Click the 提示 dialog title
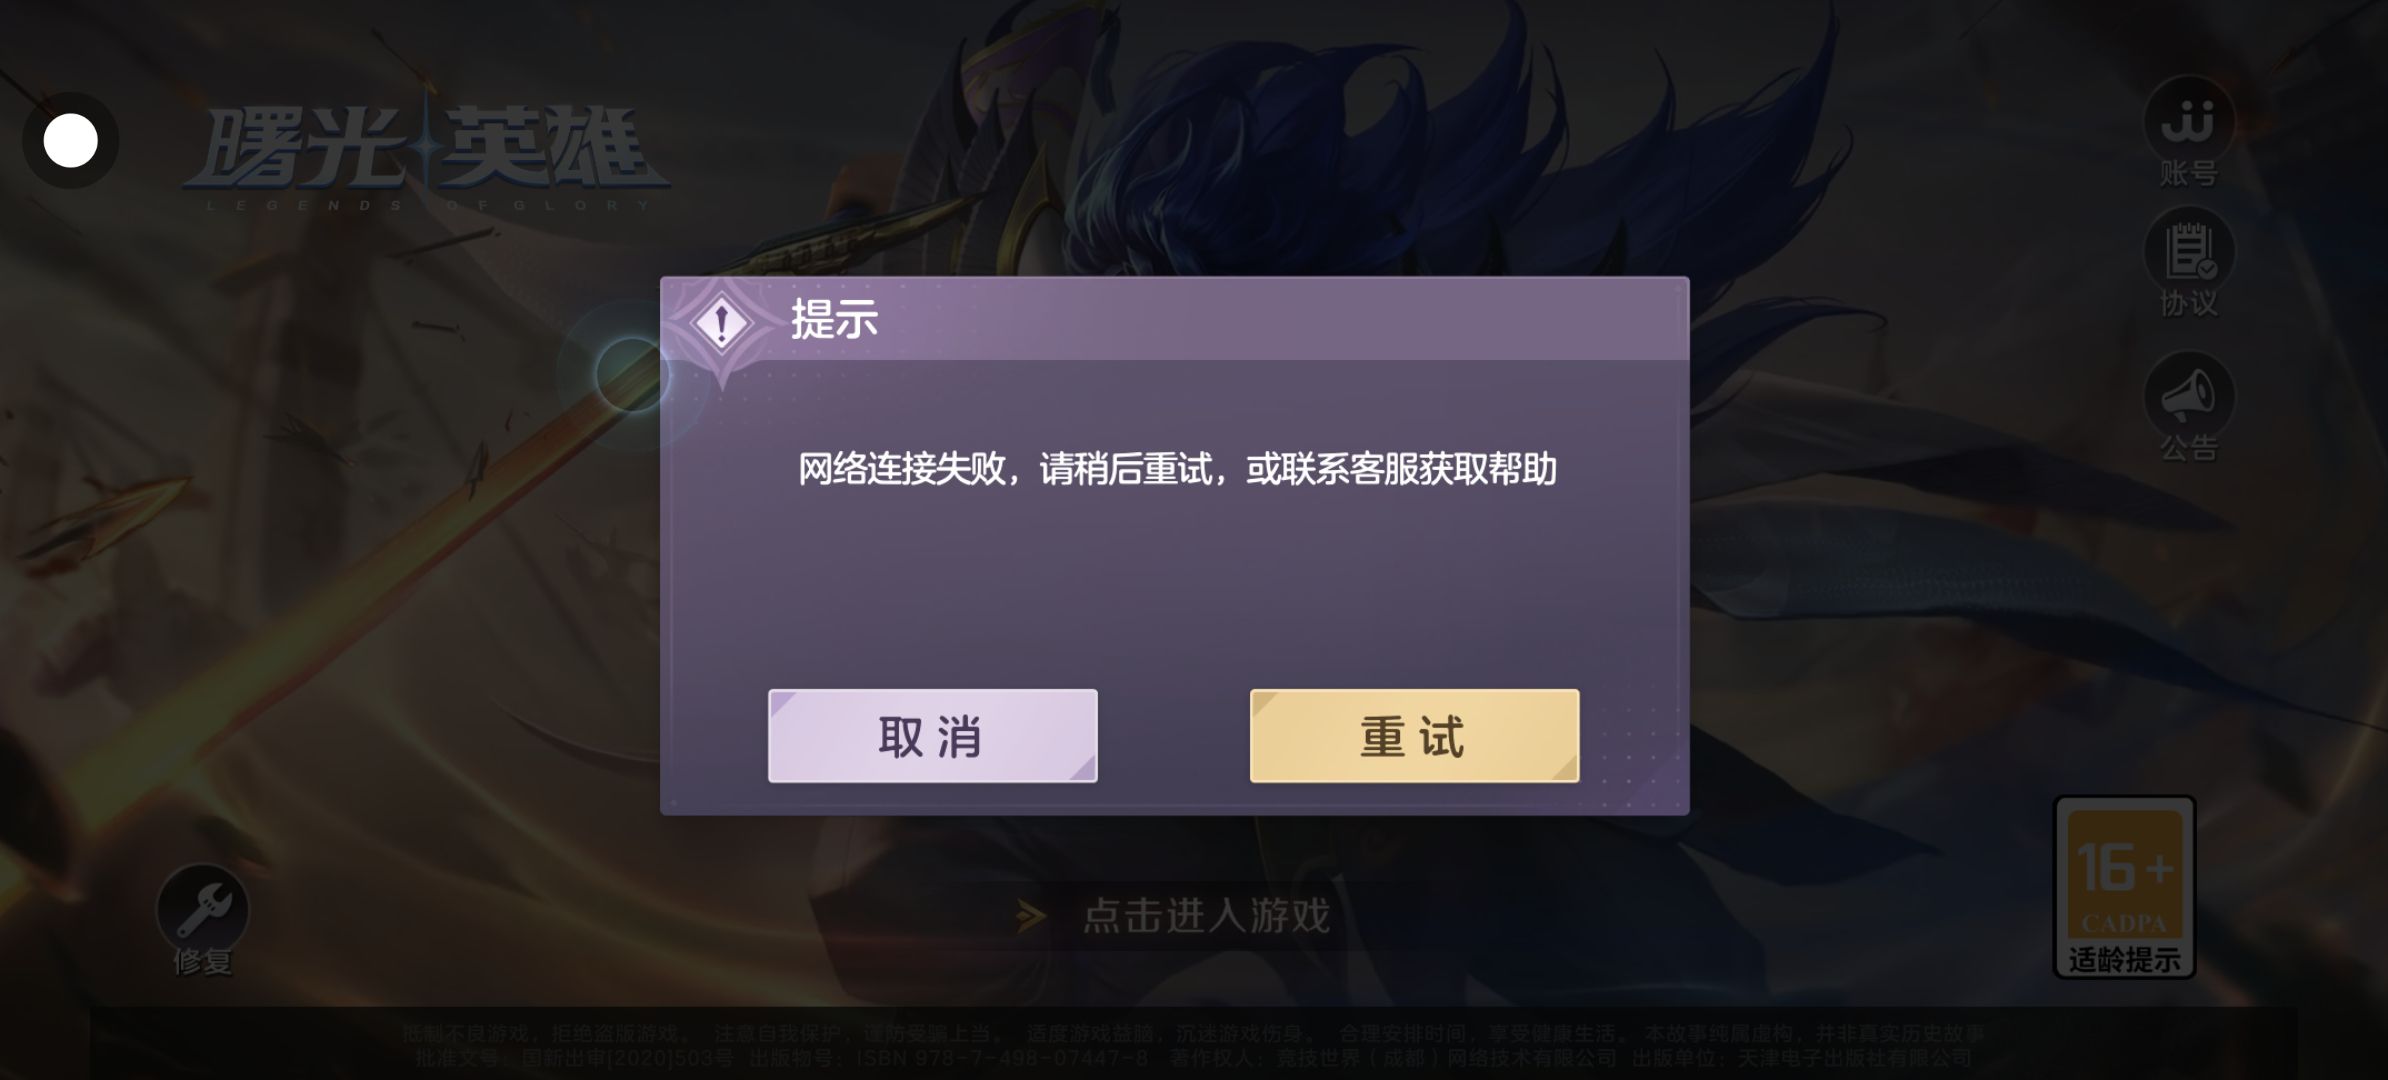Screen dimensions: 2388x1080 pyautogui.click(x=834, y=319)
